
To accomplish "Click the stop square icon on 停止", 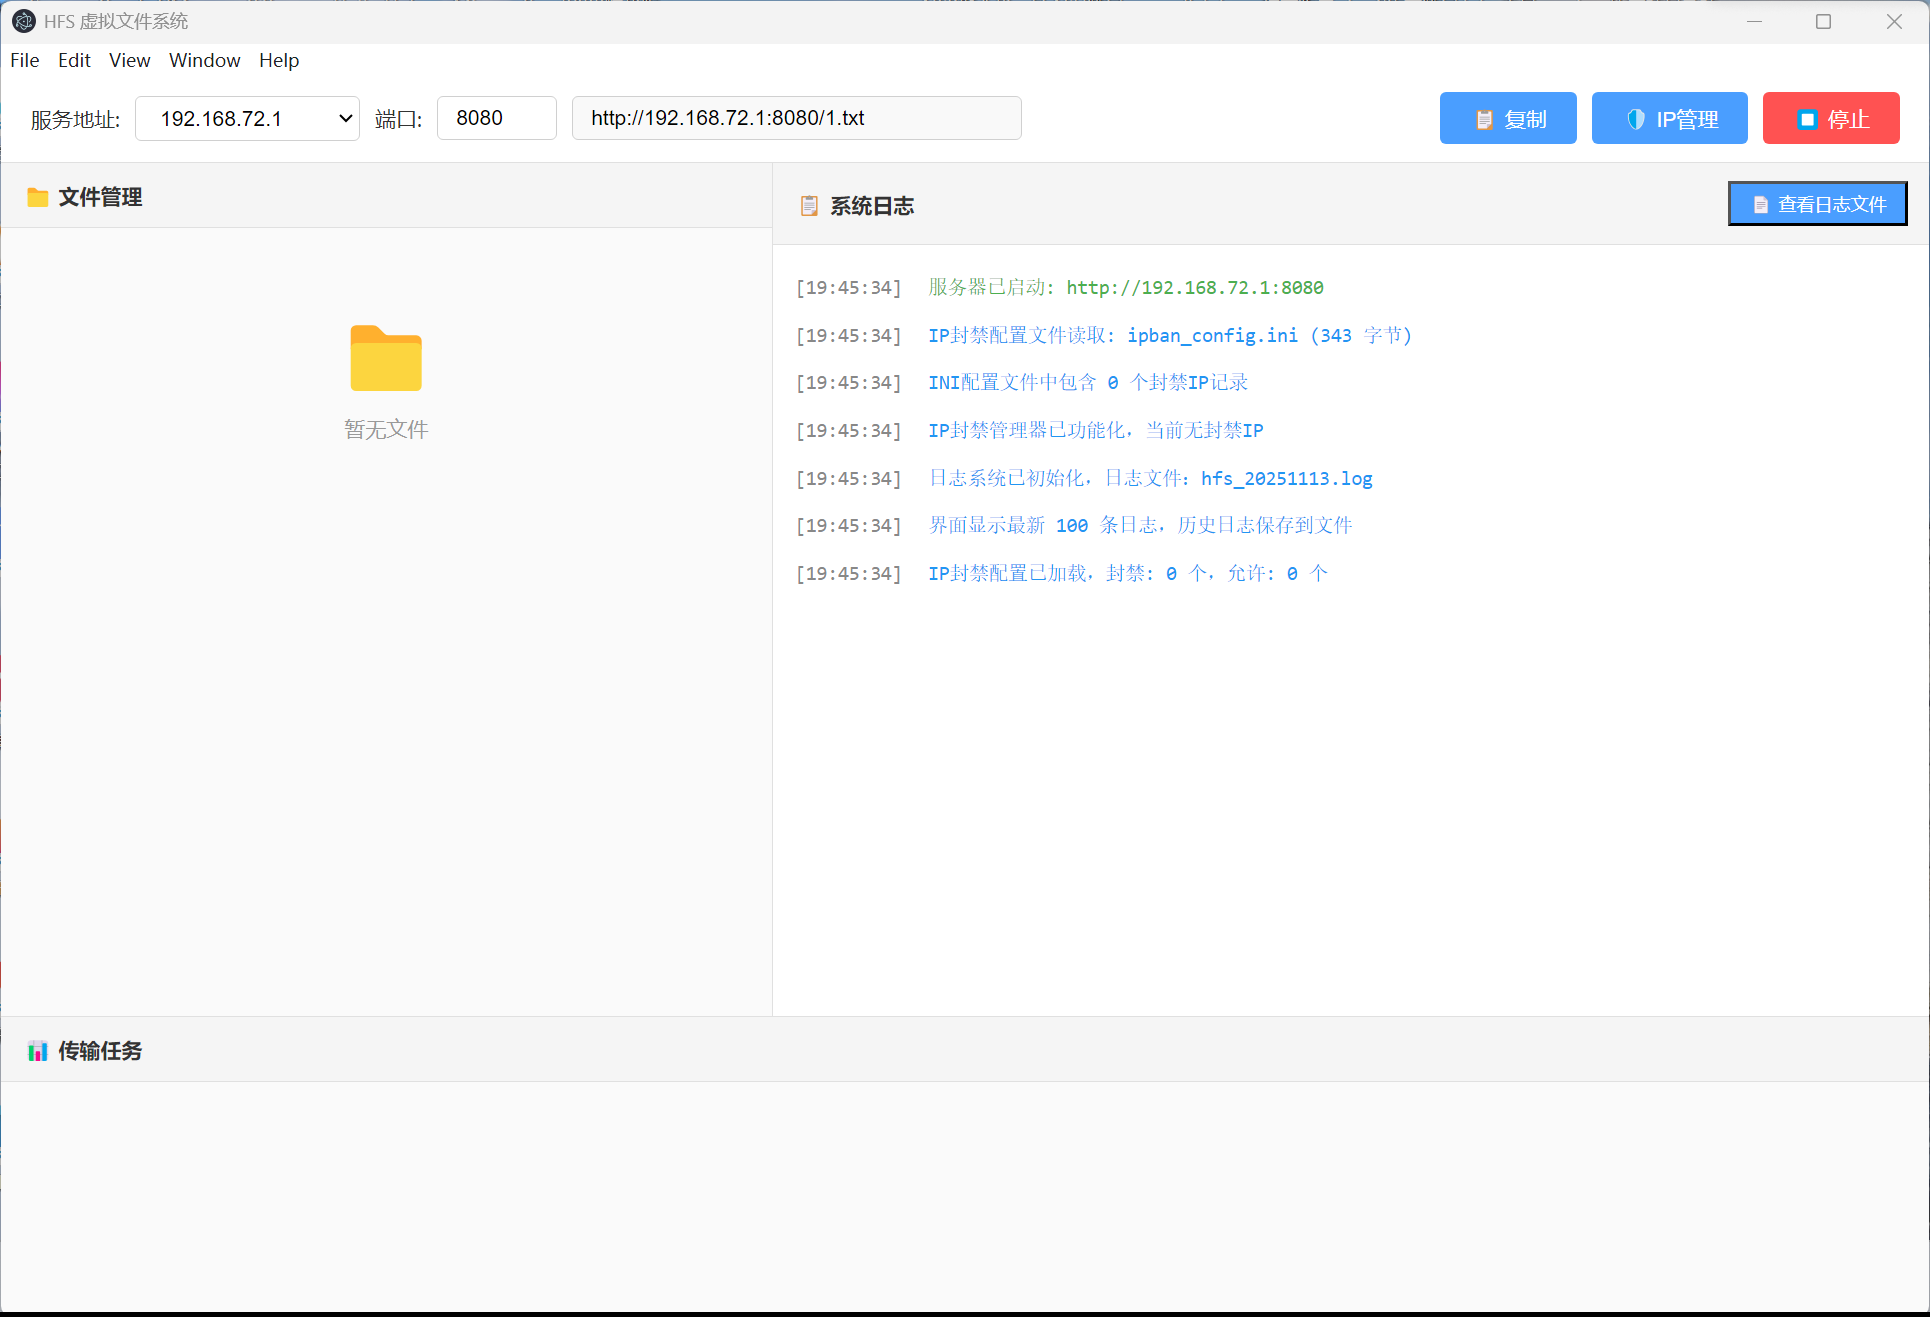I will 1807,119.
